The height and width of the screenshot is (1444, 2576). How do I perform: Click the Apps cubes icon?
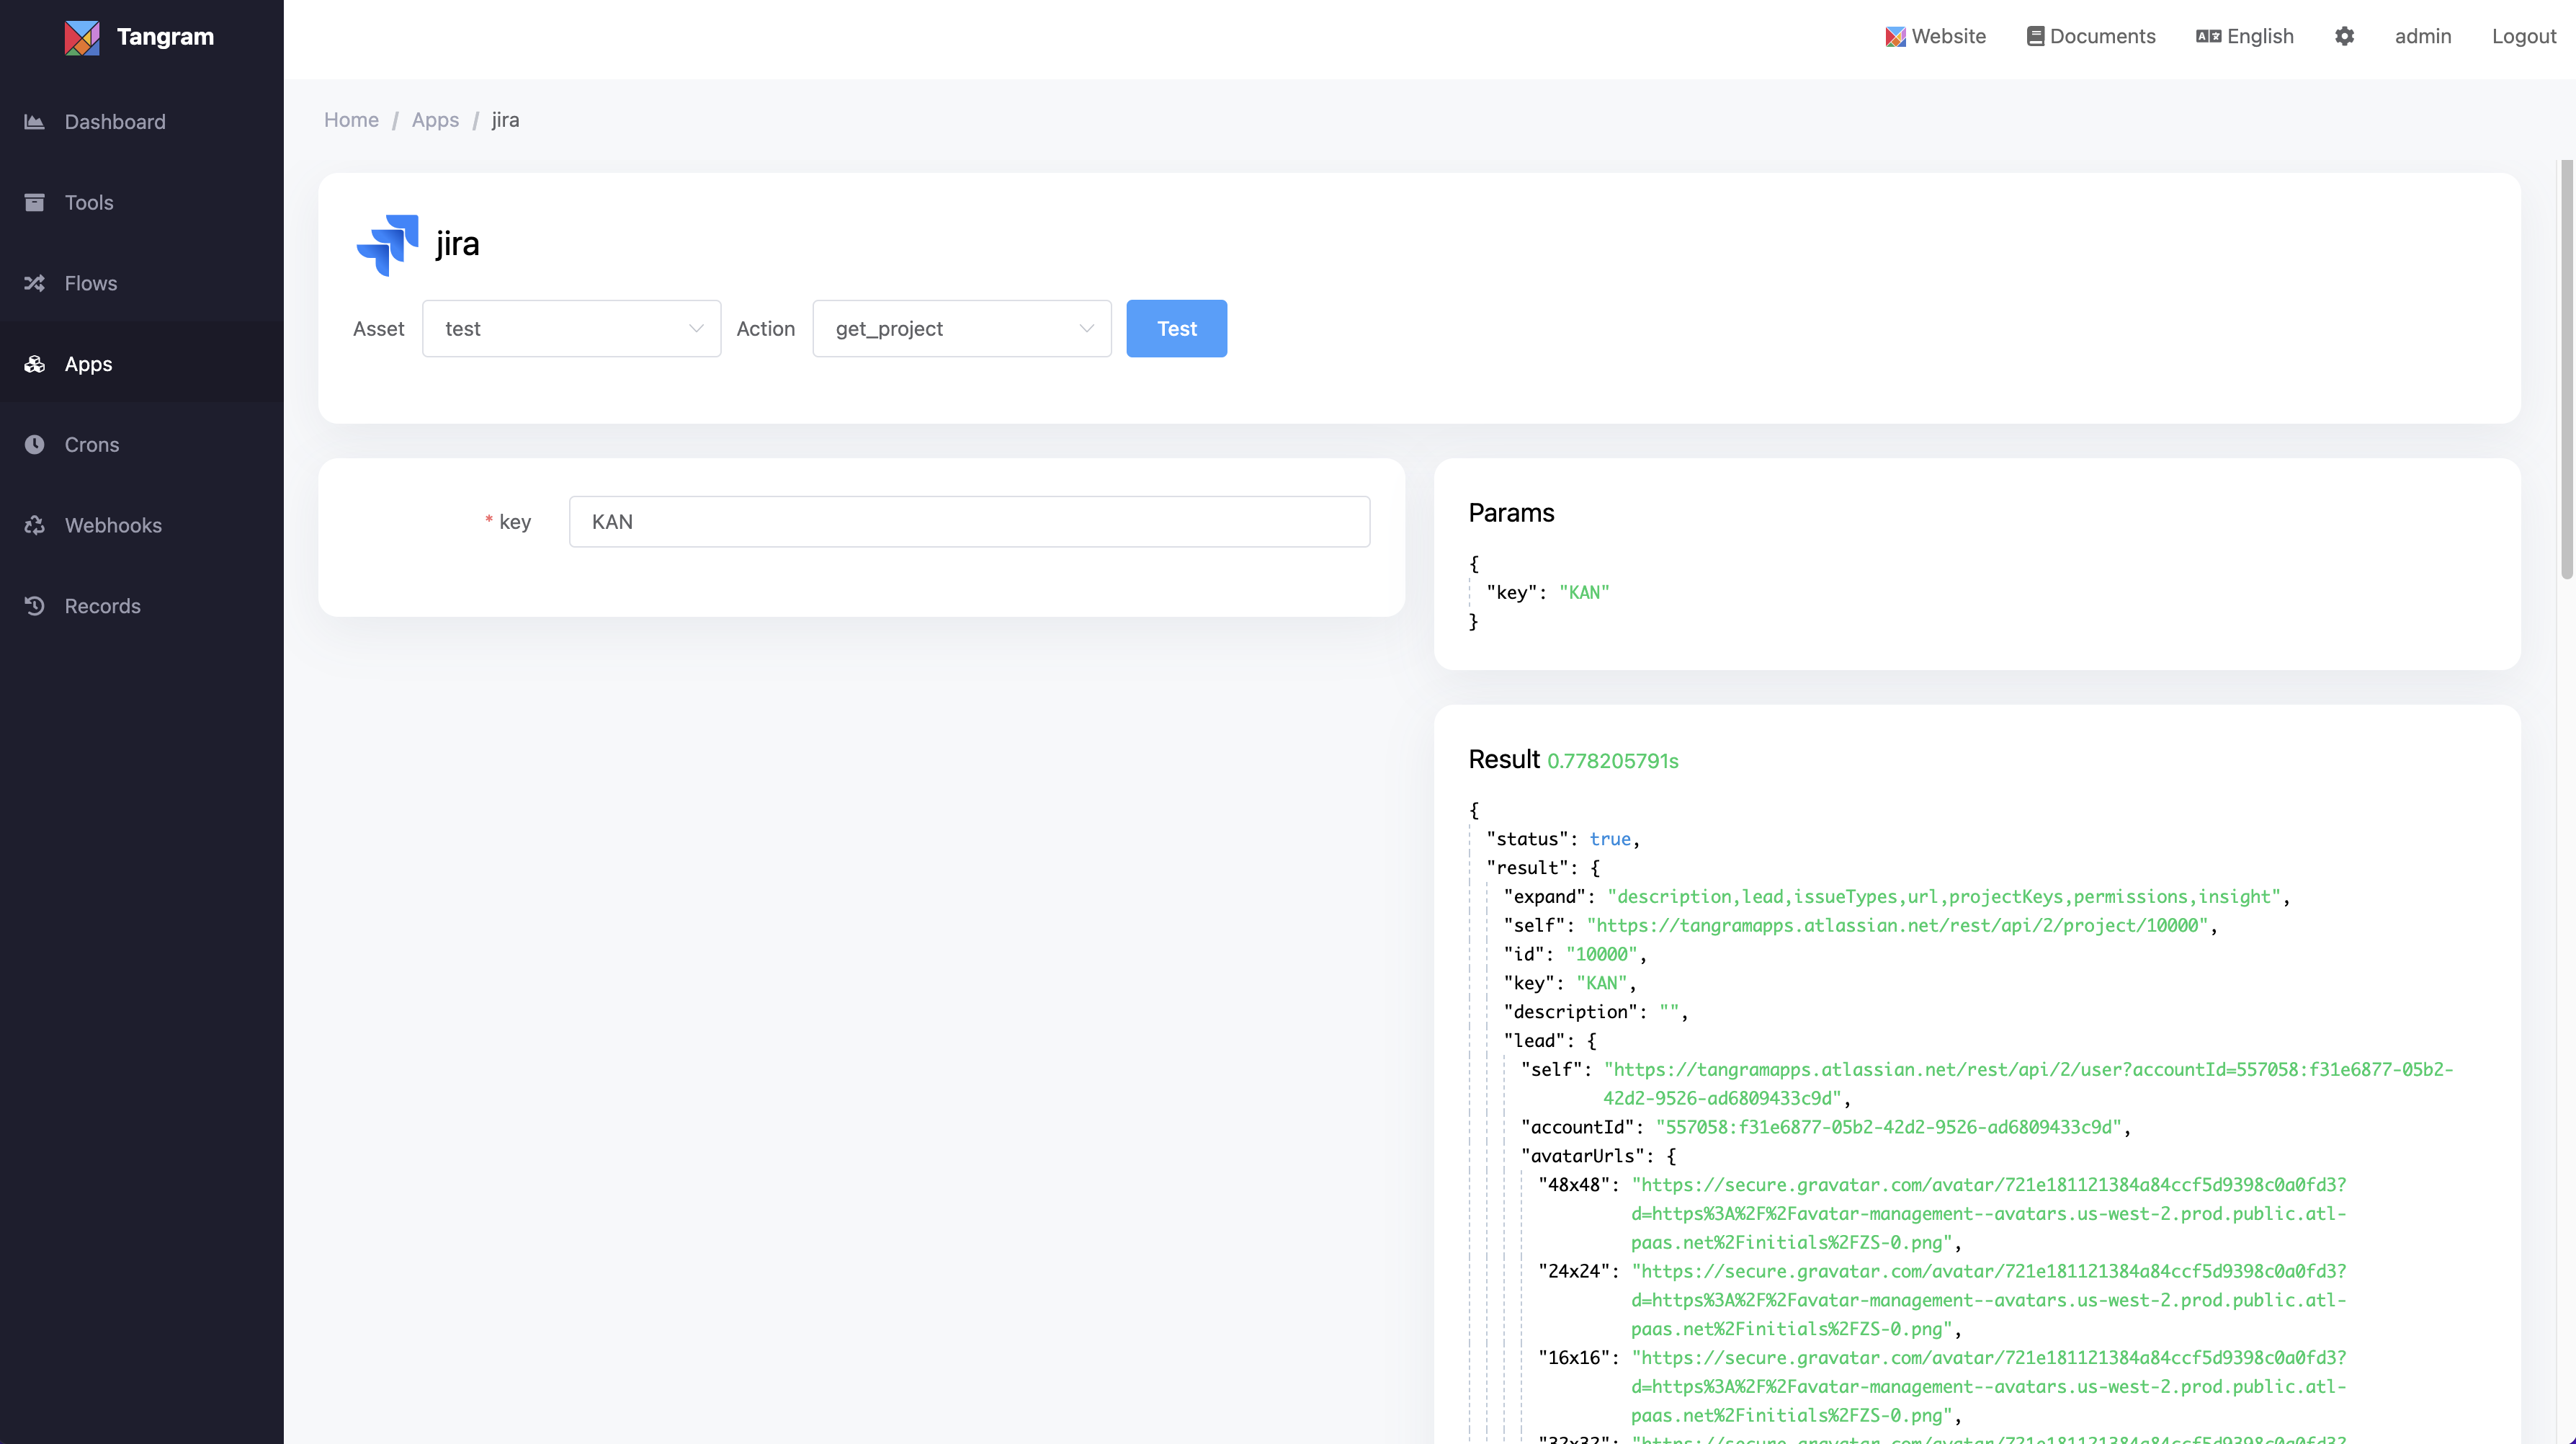[35, 364]
